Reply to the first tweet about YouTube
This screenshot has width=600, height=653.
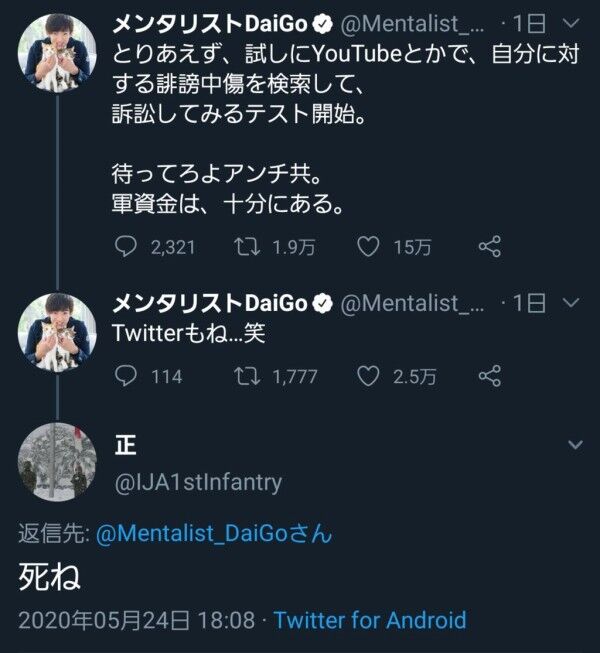126,246
